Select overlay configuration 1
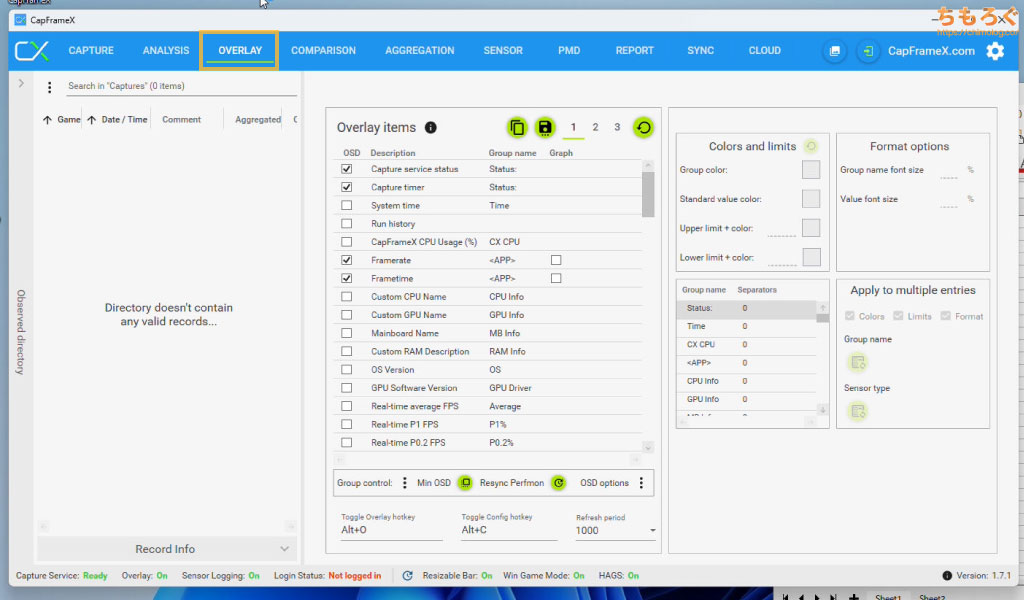The width and height of the screenshot is (1024, 600). pyautogui.click(x=573, y=127)
